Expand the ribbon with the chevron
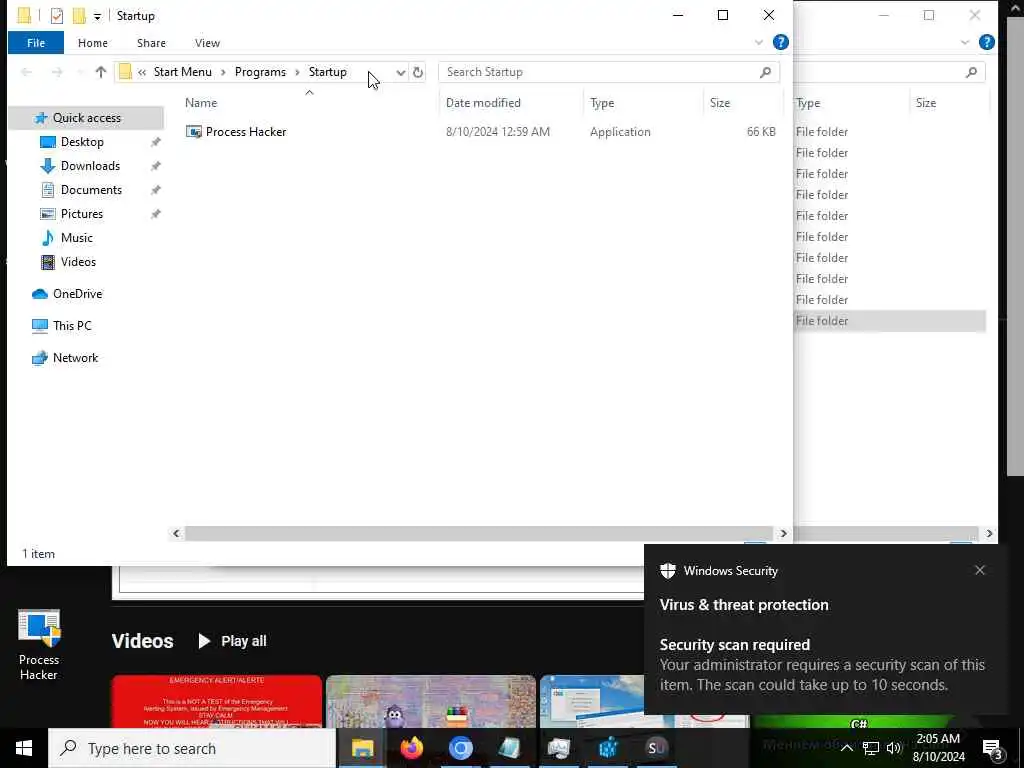This screenshot has width=1024, height=768. [x=758, y=42]
